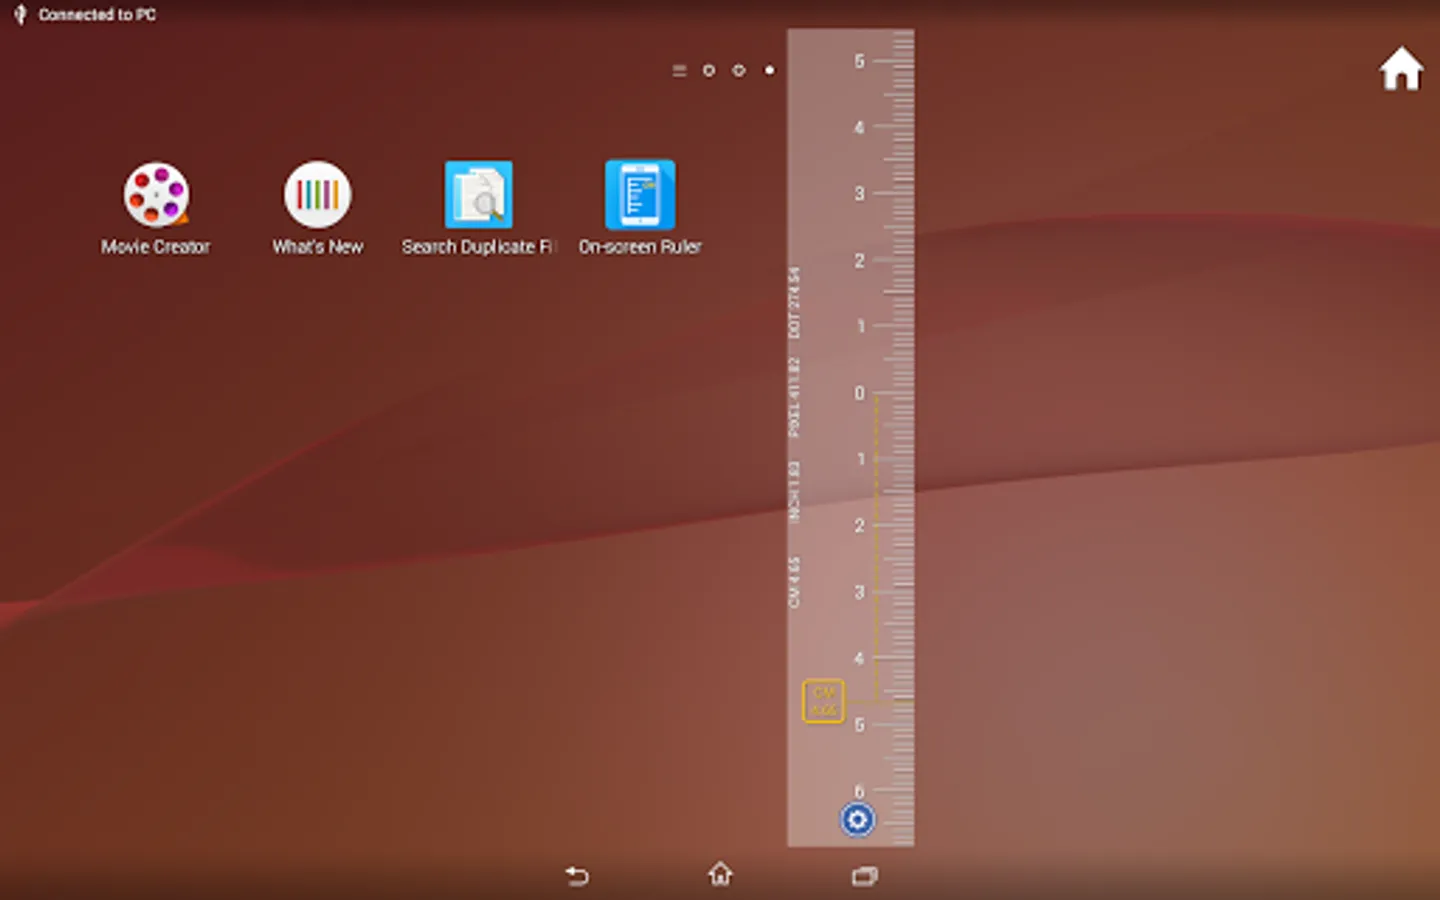Launch the What's New app
The width and height of the screenshot is (1440, 900).
pos(318,208)
